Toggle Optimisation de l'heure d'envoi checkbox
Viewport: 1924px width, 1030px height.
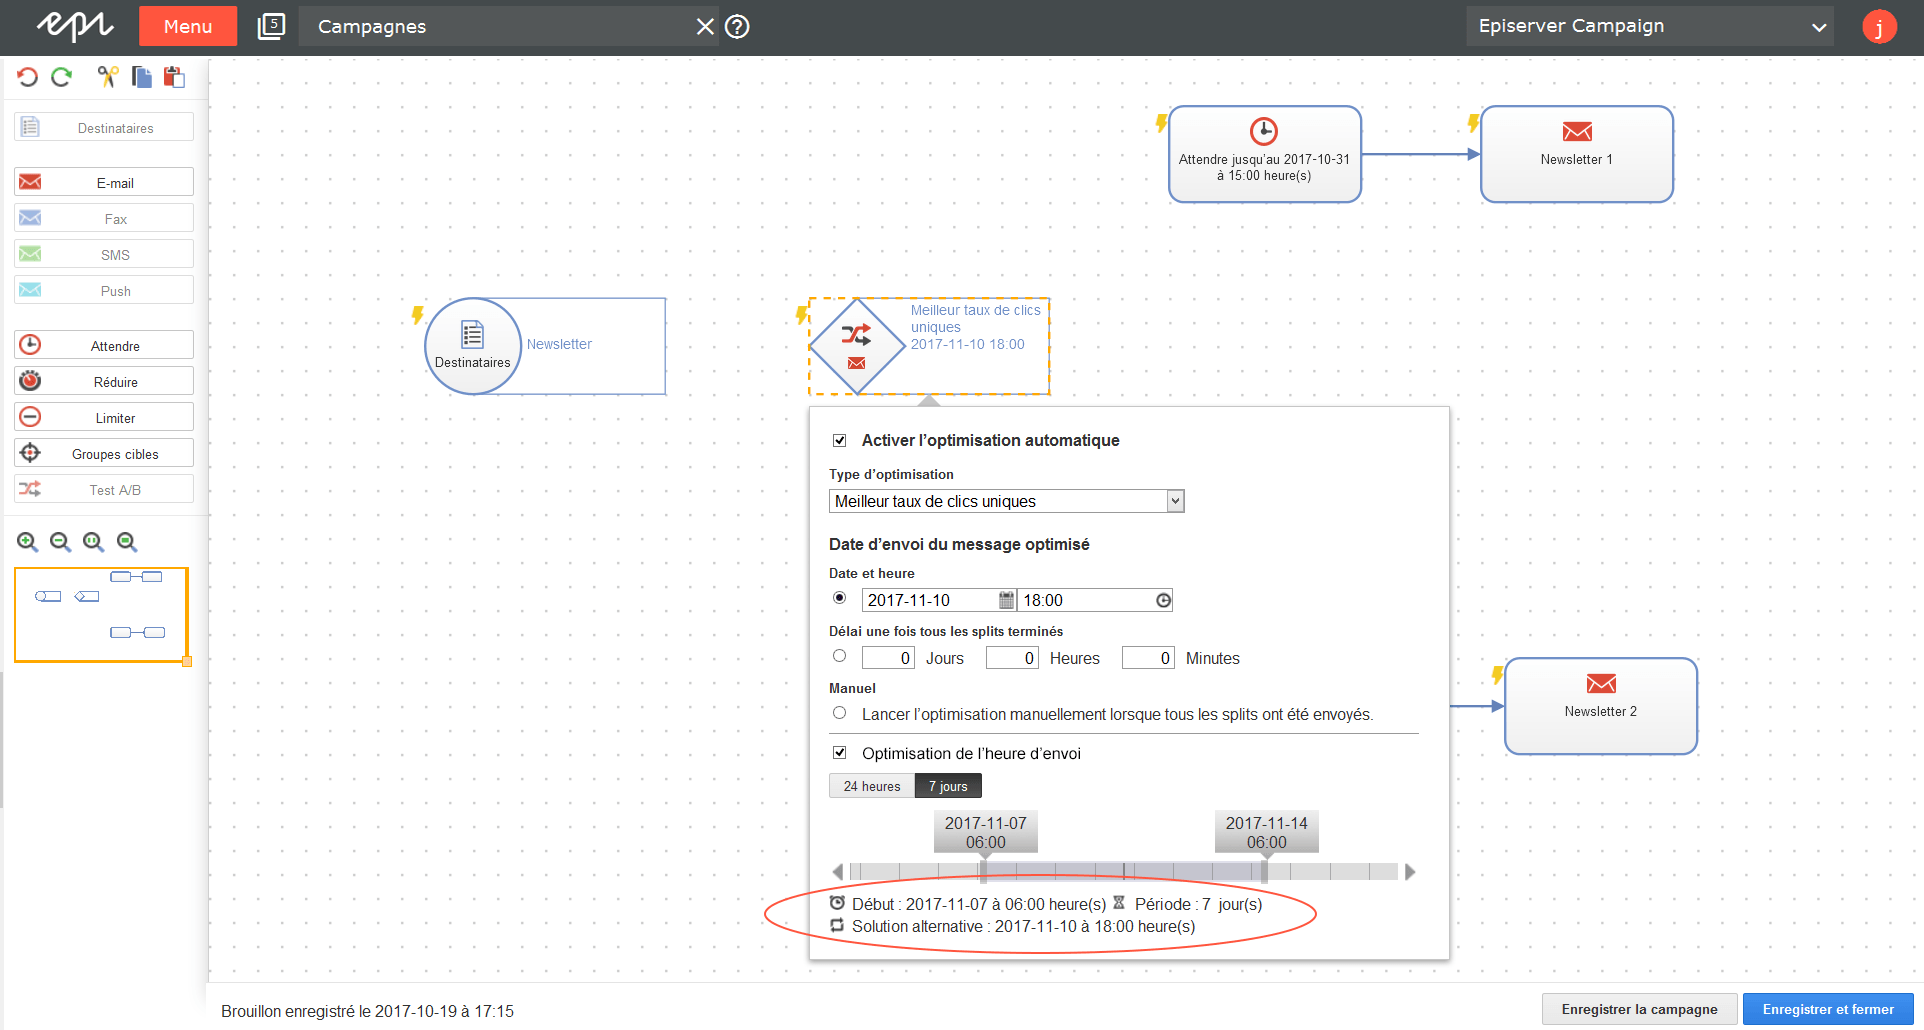tap(840, 753)
